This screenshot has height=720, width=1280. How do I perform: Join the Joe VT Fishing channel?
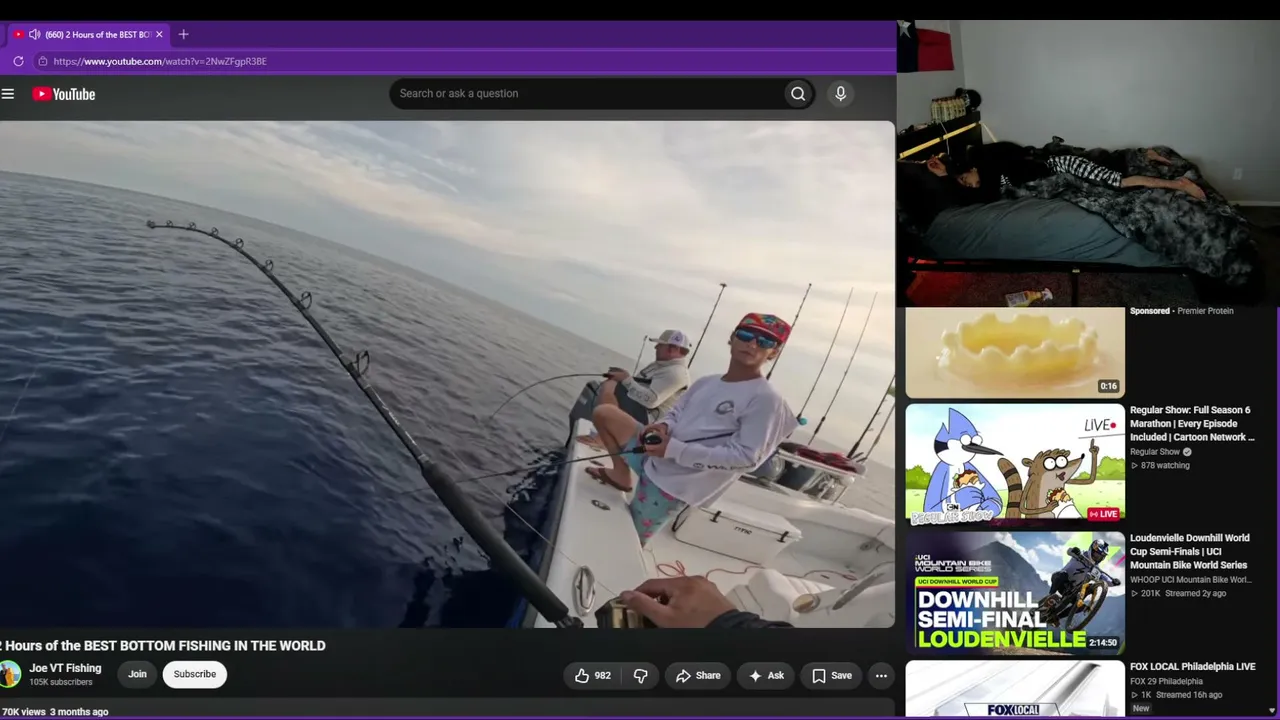(x=137, y=674)
